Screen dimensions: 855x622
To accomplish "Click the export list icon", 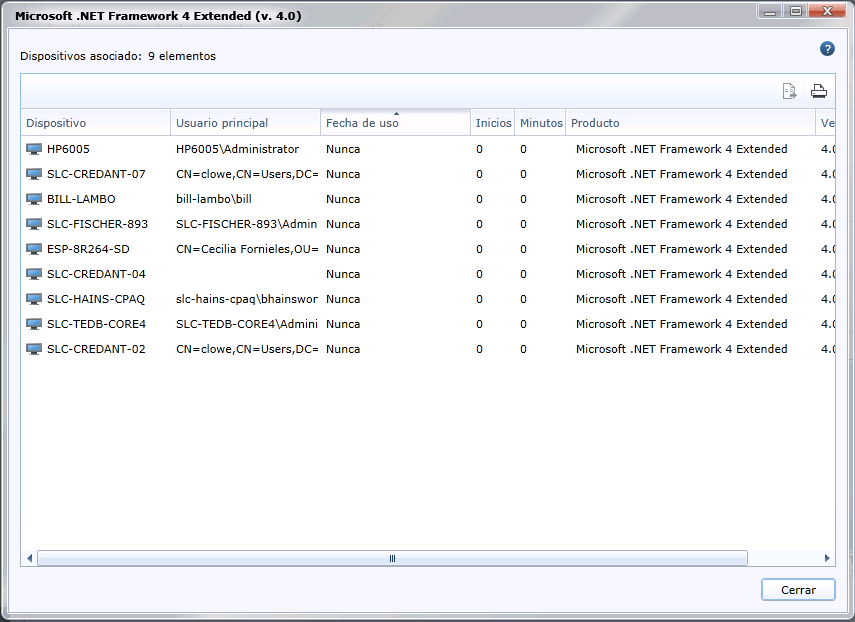I will [x=789, y=91].
